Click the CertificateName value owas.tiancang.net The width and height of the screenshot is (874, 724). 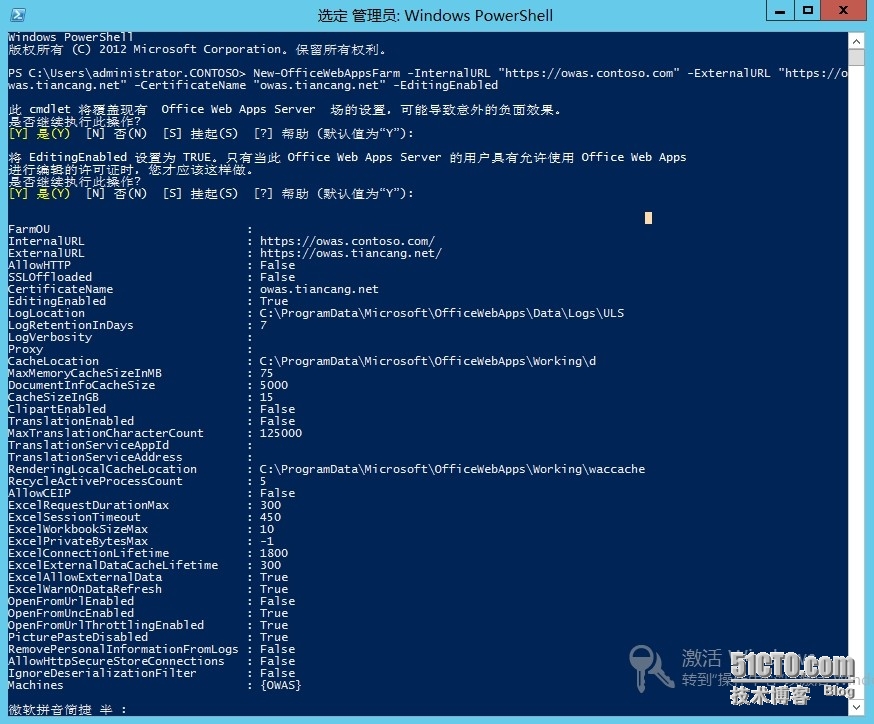(x=319, y=289)
